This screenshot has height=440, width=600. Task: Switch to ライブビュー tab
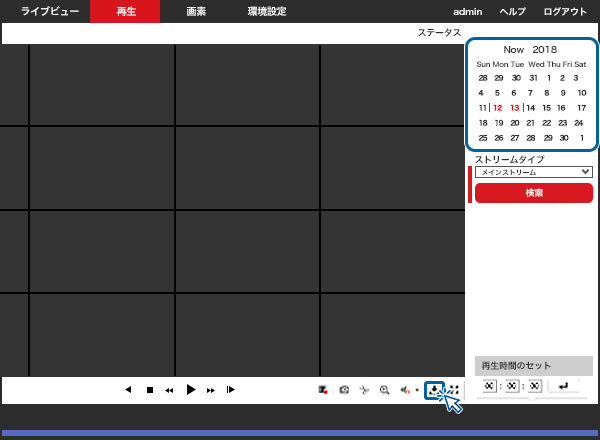tap(50, 11)
